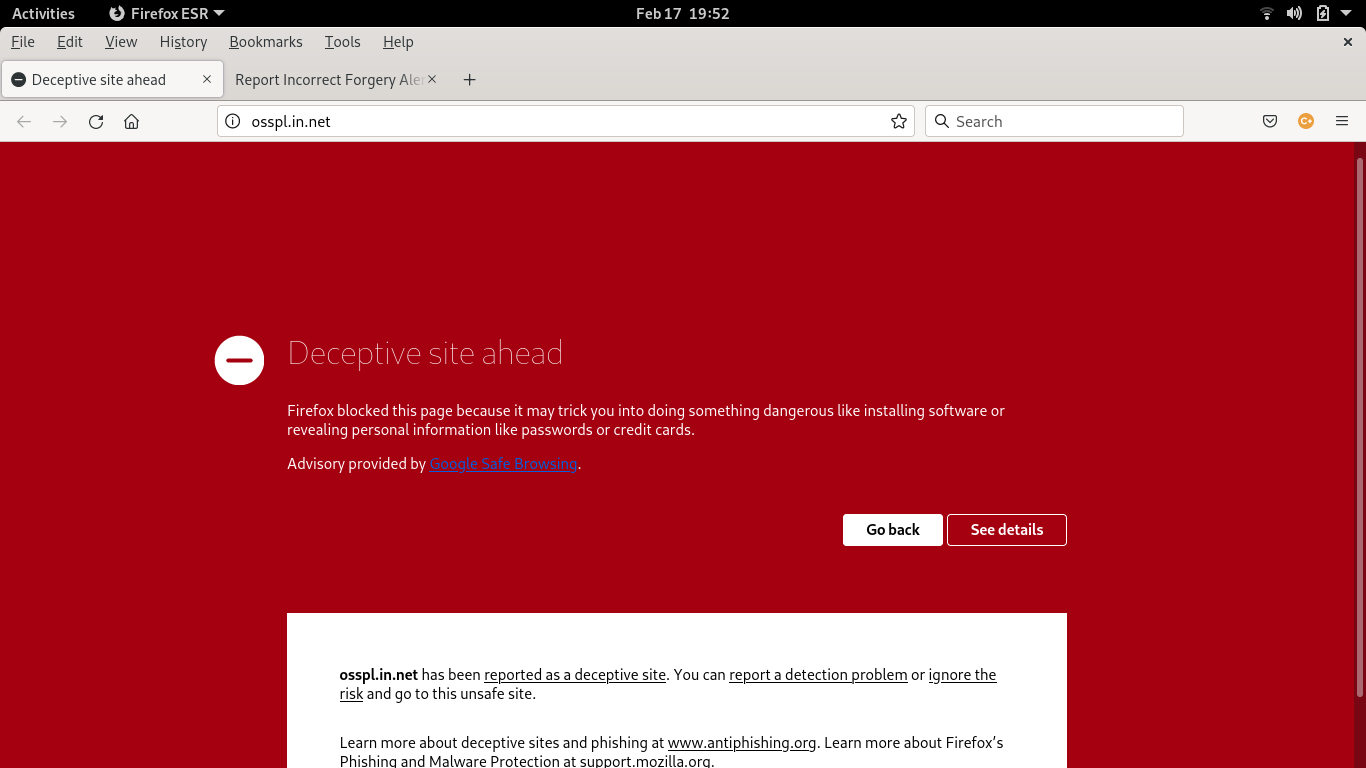Viewport: 1366px width, 768px height.
Task: Close the Report Incorrect Forgery Alert tab
Action: (x=432, y=79)
